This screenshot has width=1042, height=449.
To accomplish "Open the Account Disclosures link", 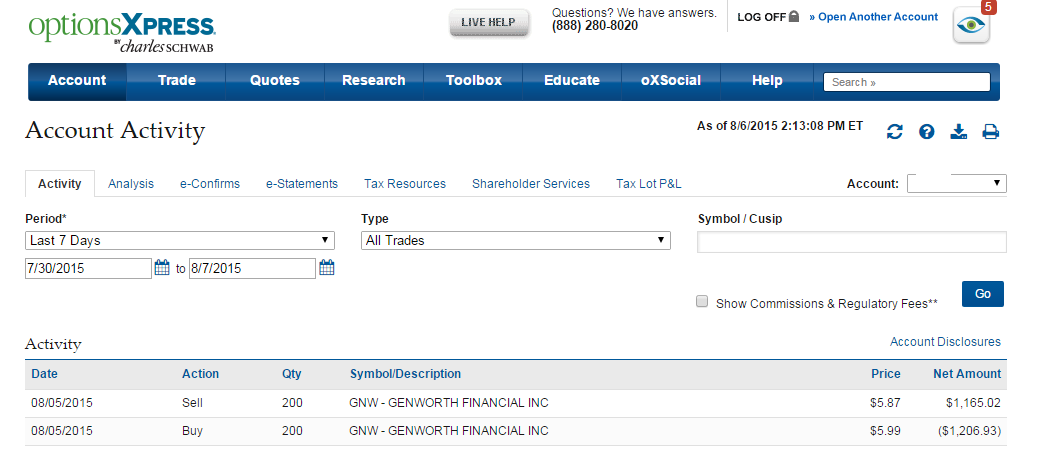I will coord(945,342).
